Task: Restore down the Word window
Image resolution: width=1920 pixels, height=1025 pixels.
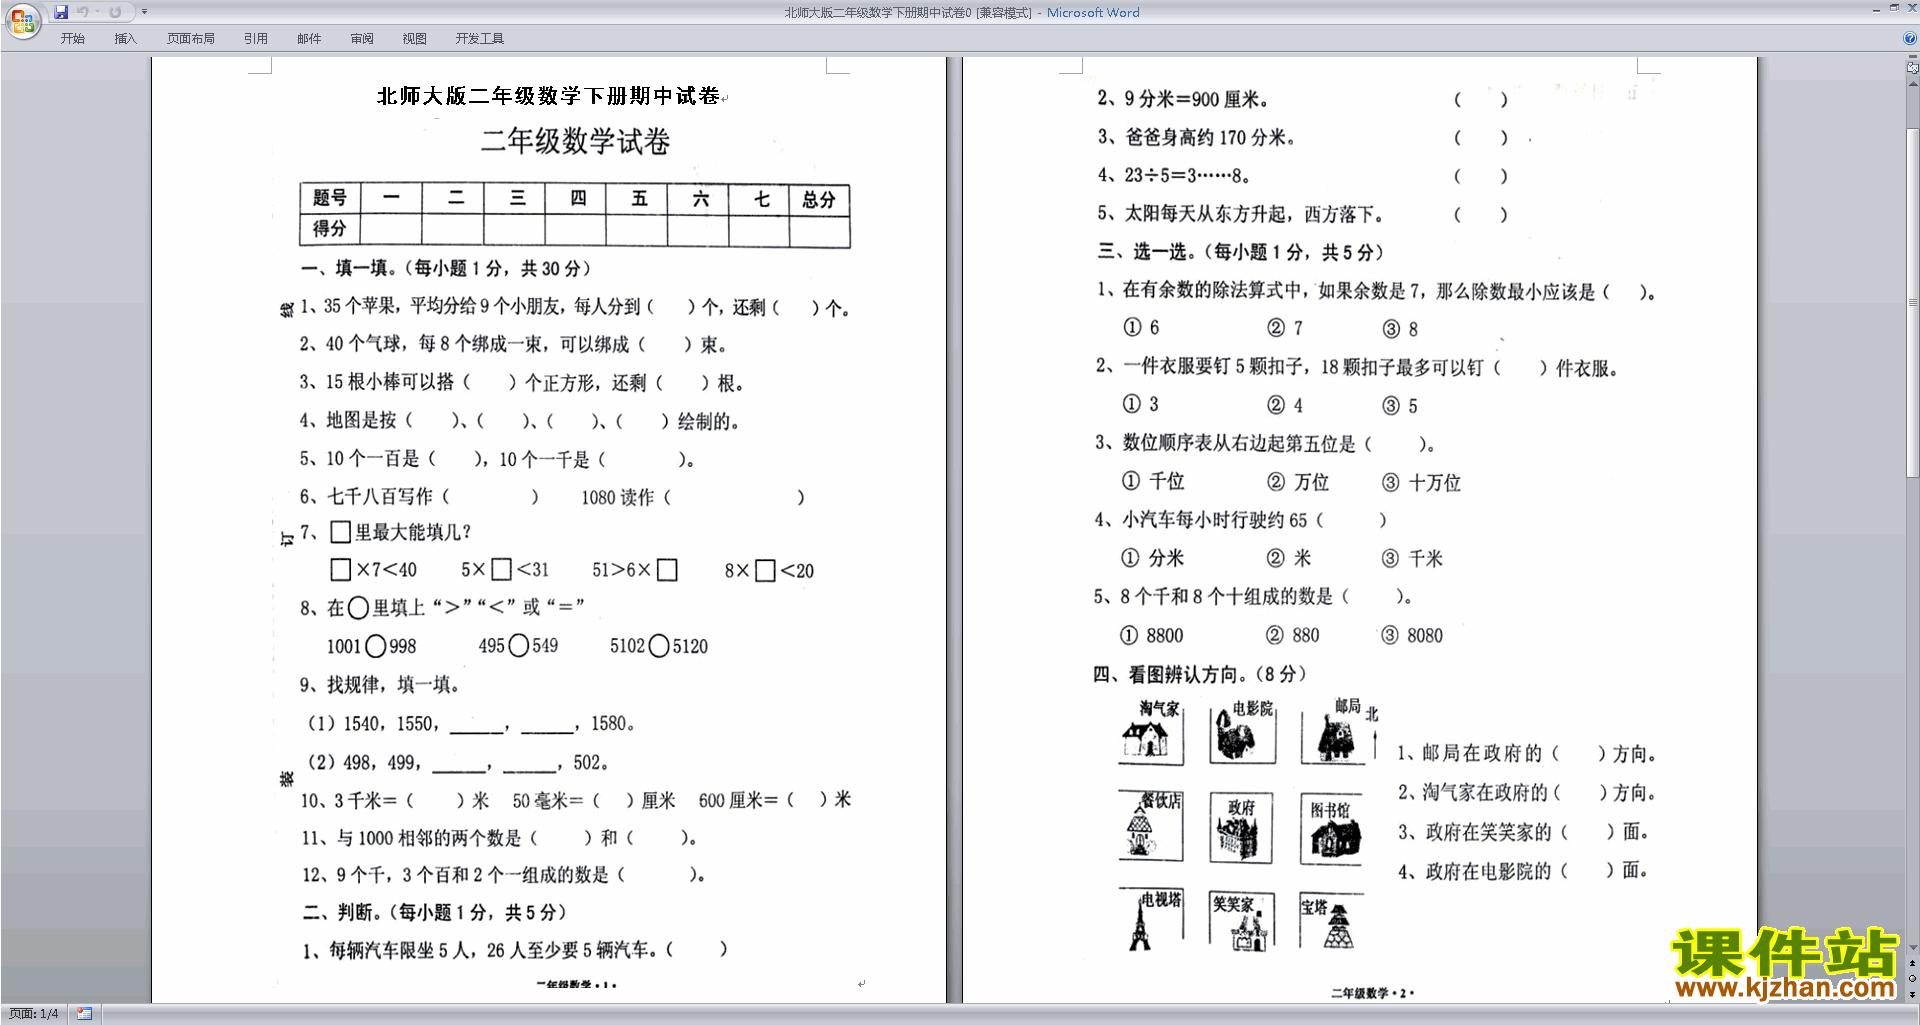Action: coord(1894,8)
